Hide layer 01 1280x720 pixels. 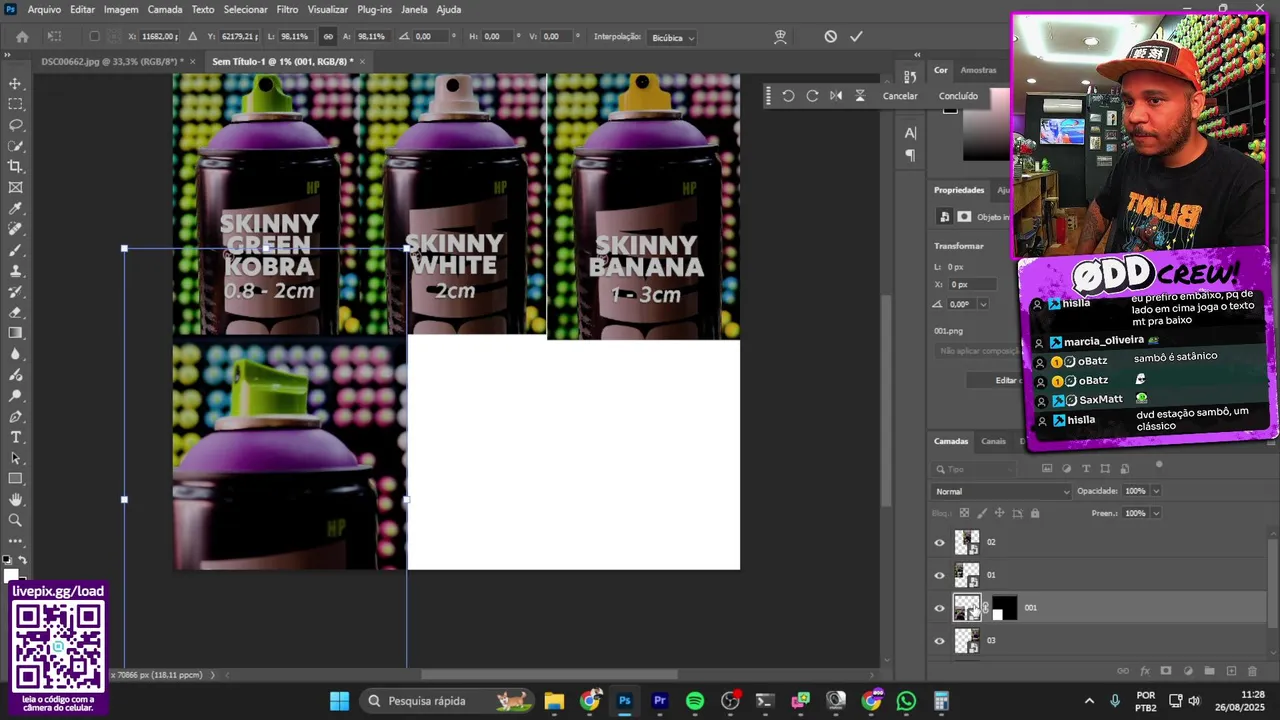pyautogui.click(x=939, y=576)
